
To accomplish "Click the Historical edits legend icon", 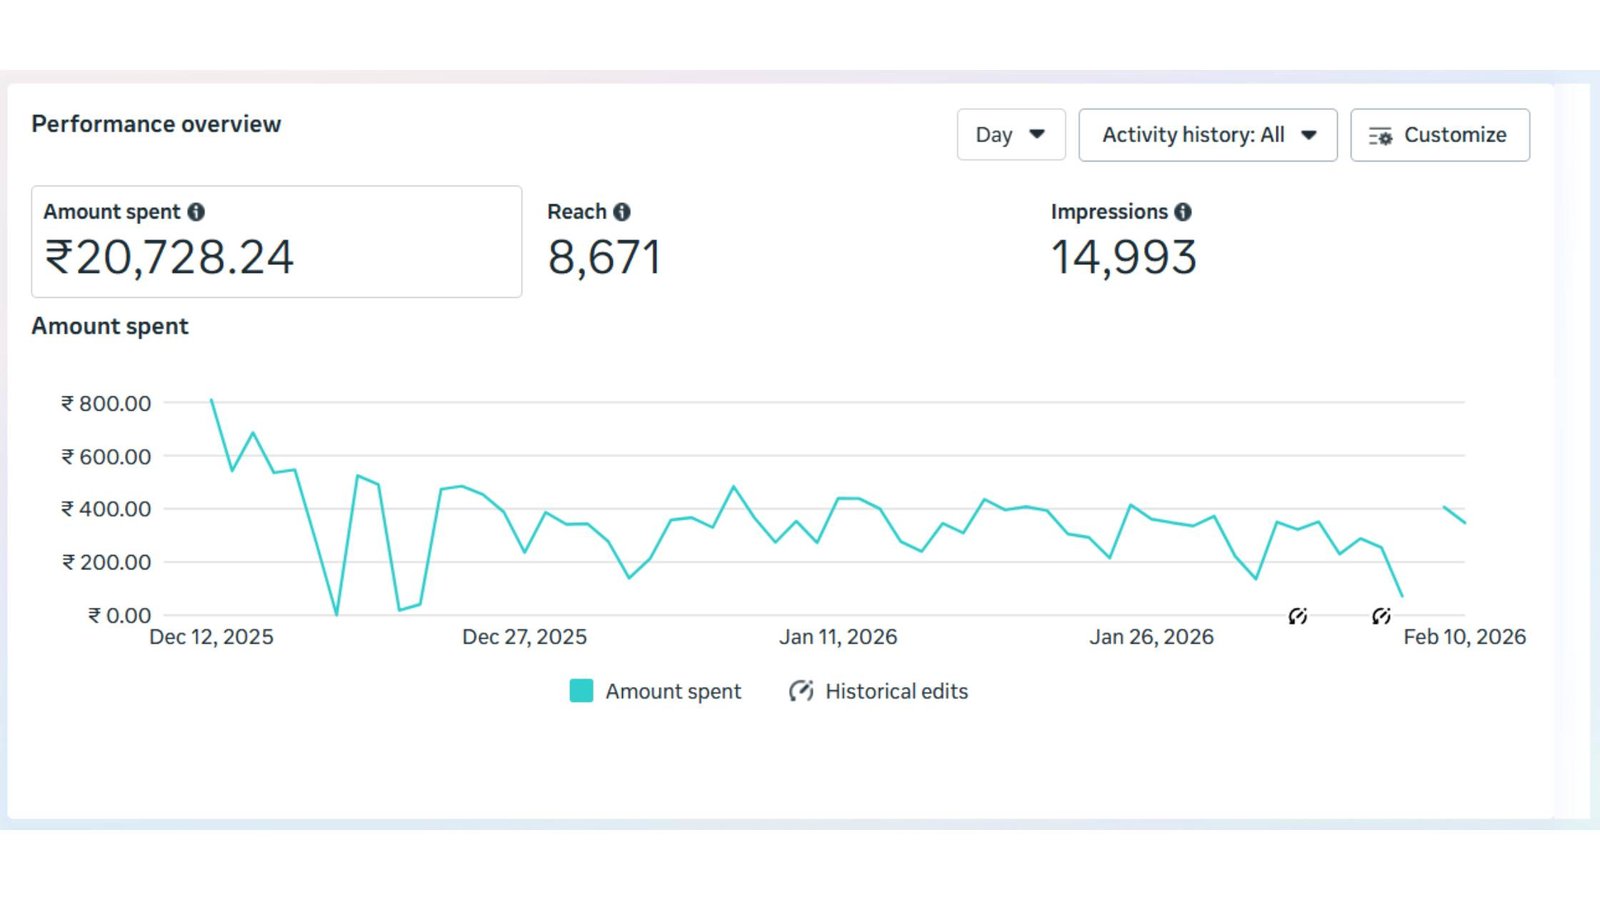I will click(800, 691).
